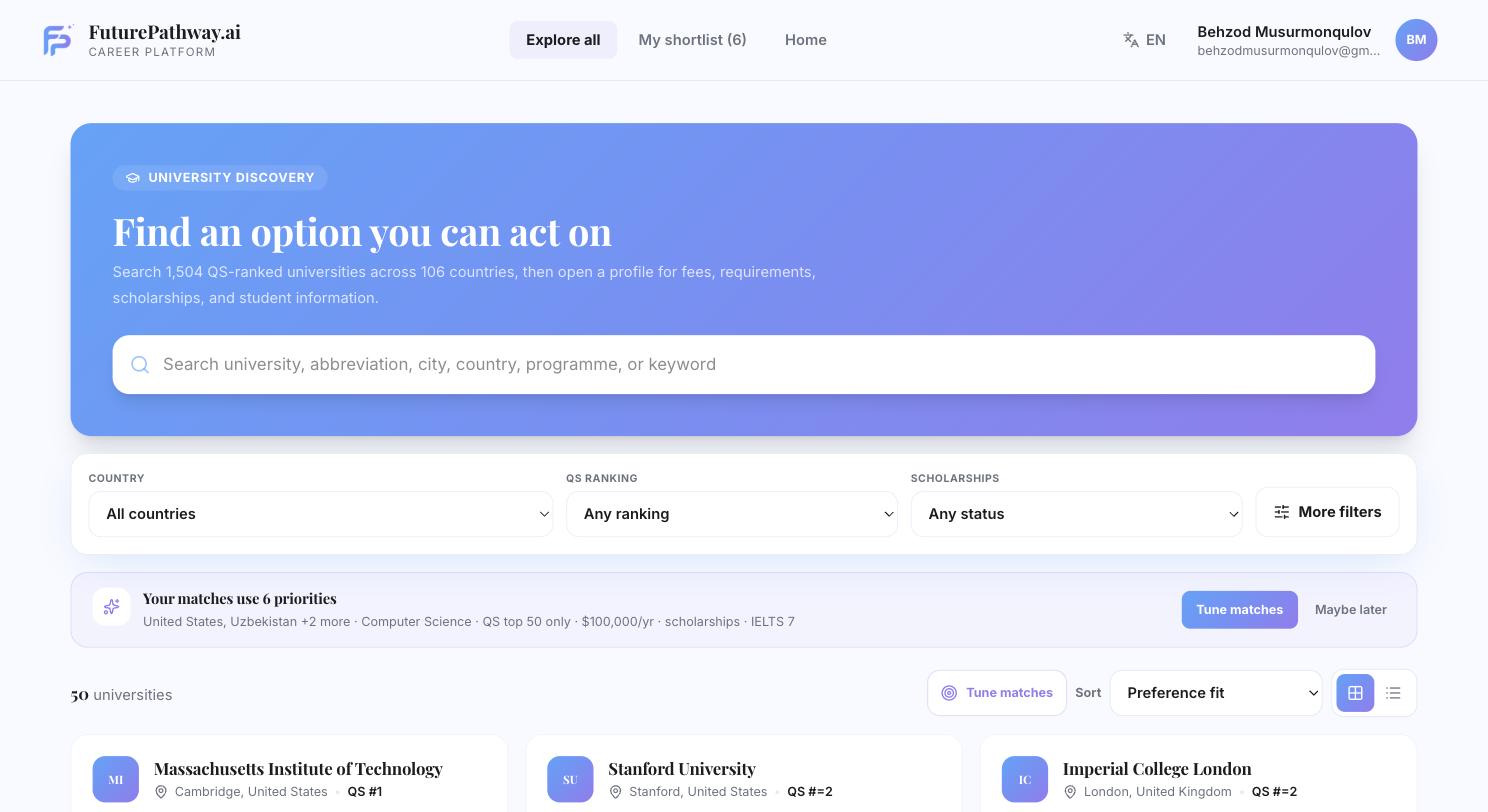
Task: Open the BM profile avatar
Action: (x=1416, y=40)
